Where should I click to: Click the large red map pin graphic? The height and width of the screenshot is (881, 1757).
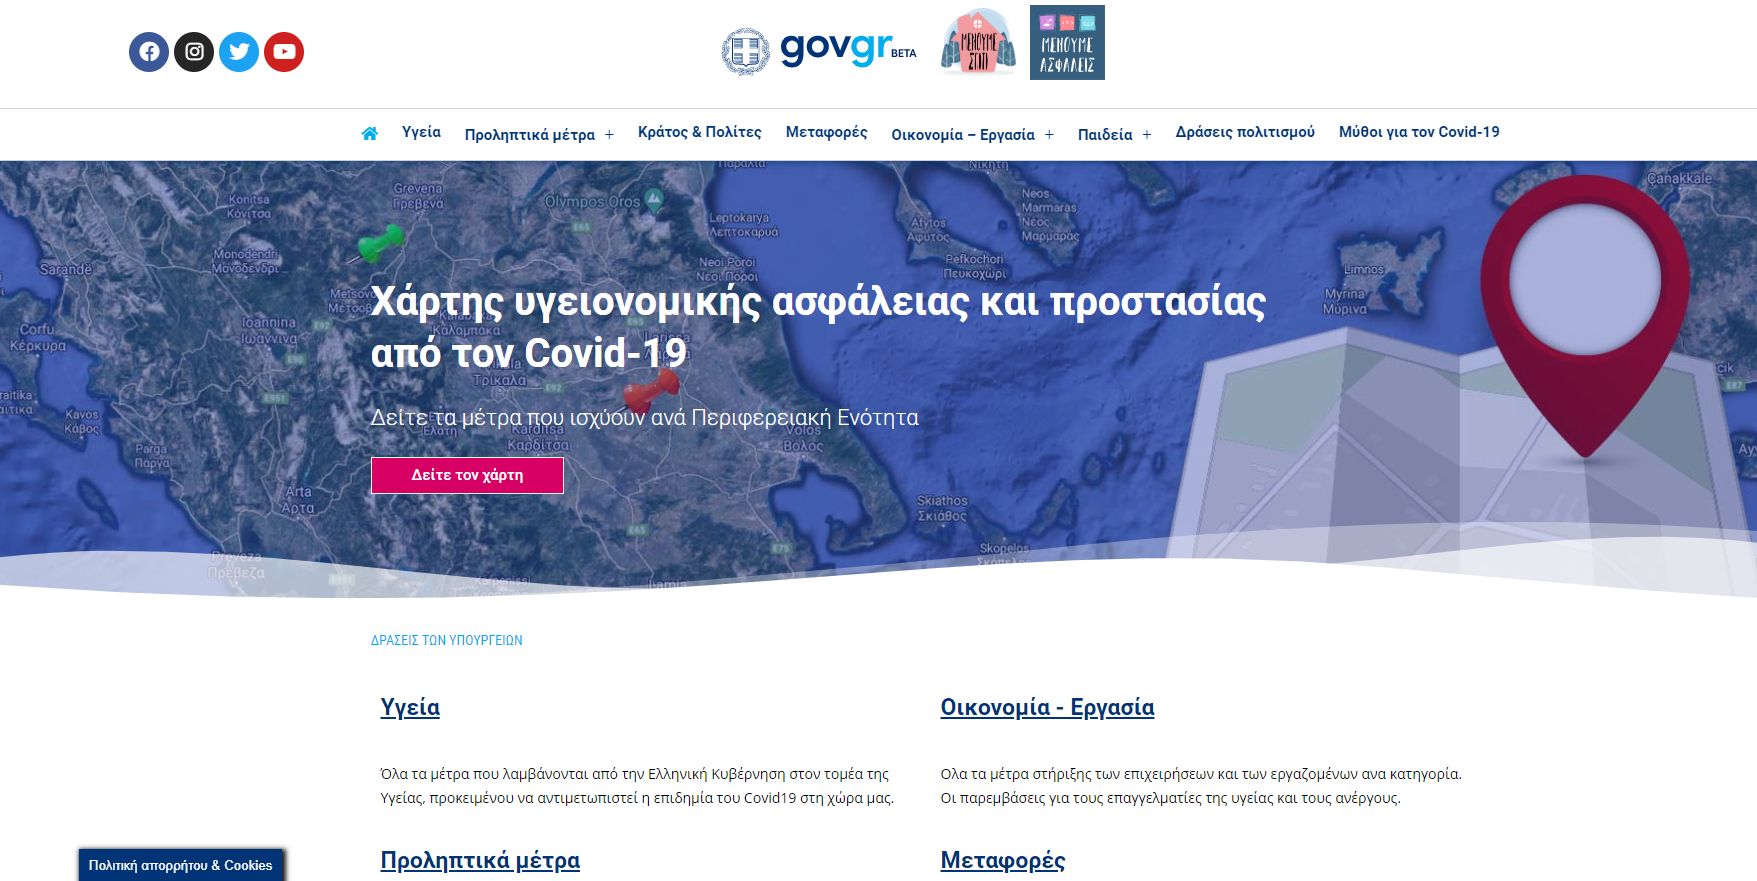click(1585, 315)
